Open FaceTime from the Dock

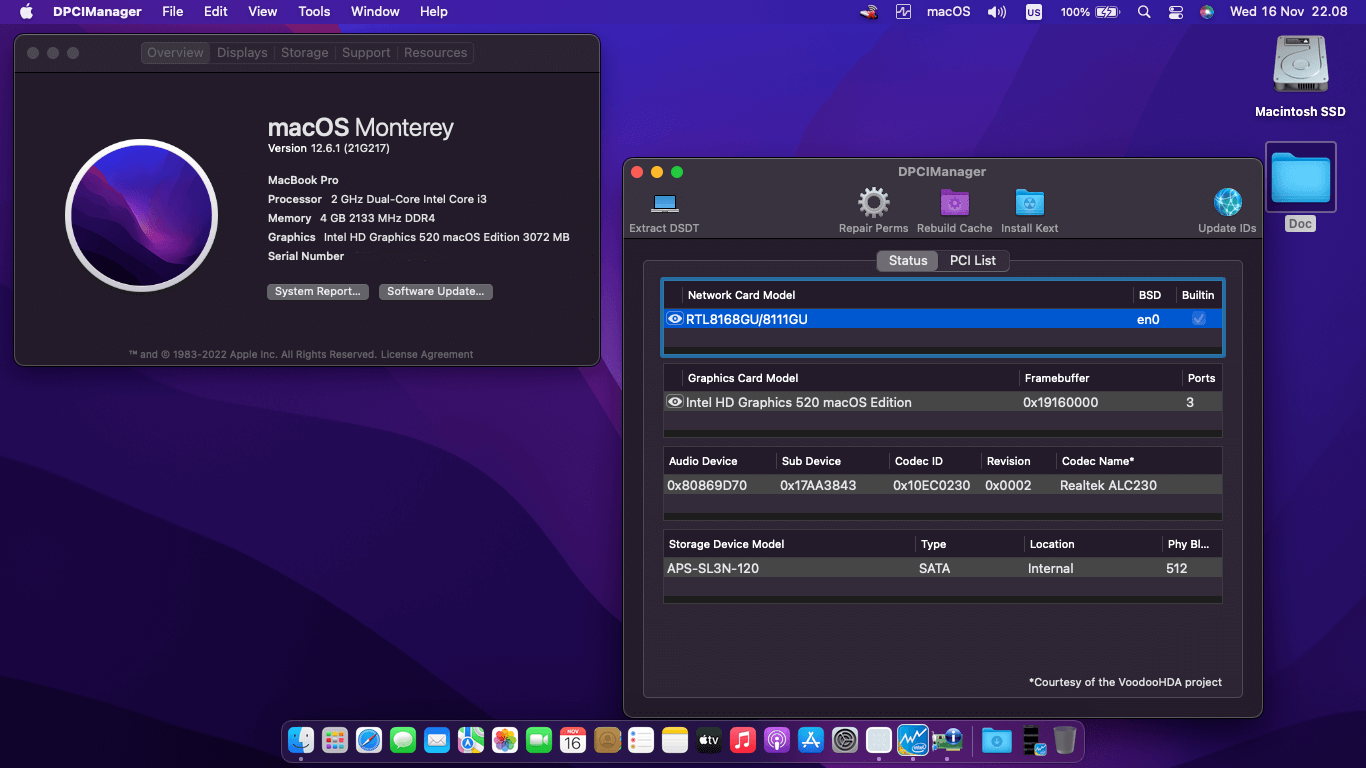click(x=539, y=740)
